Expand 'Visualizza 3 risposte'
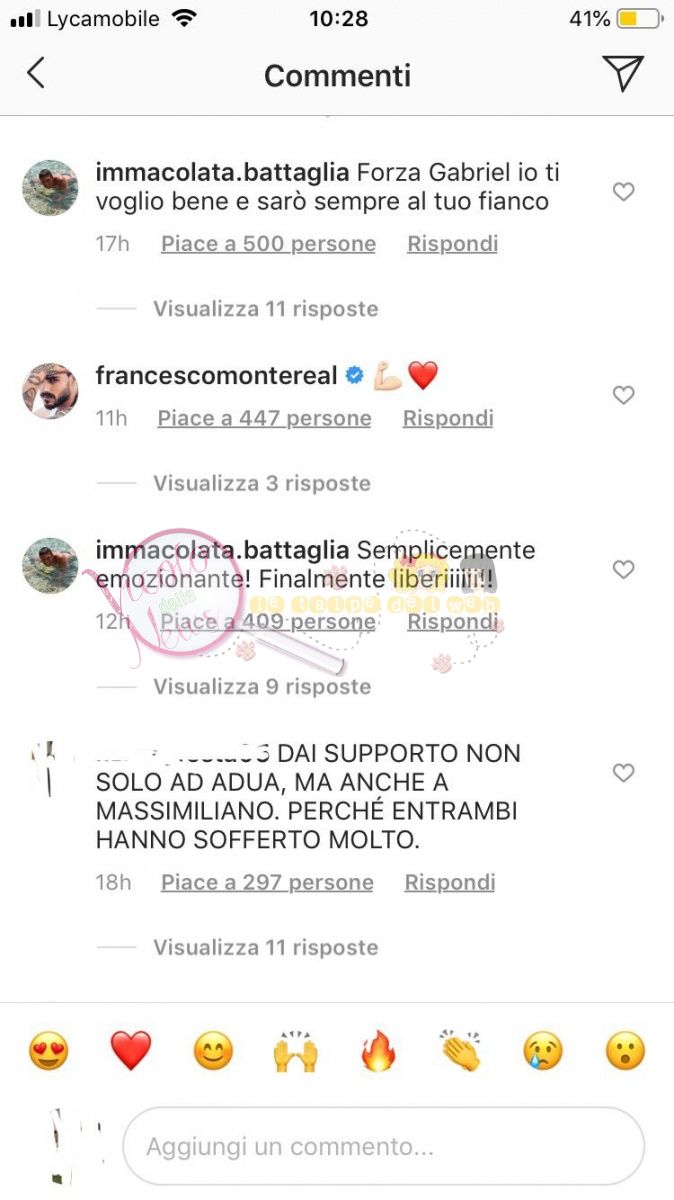 point(262,483)
